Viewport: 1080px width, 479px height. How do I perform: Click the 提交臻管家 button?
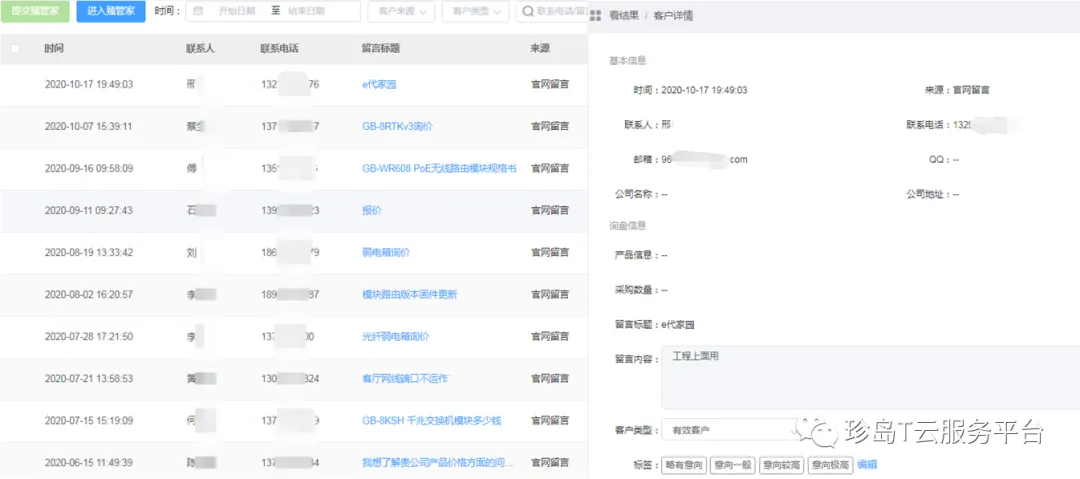tap(34, 11)
